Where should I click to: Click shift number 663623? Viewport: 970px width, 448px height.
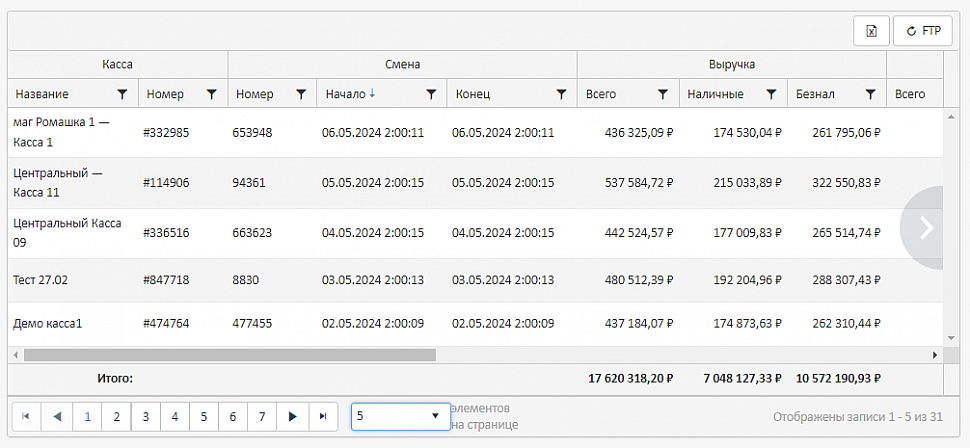pos(252,233)
